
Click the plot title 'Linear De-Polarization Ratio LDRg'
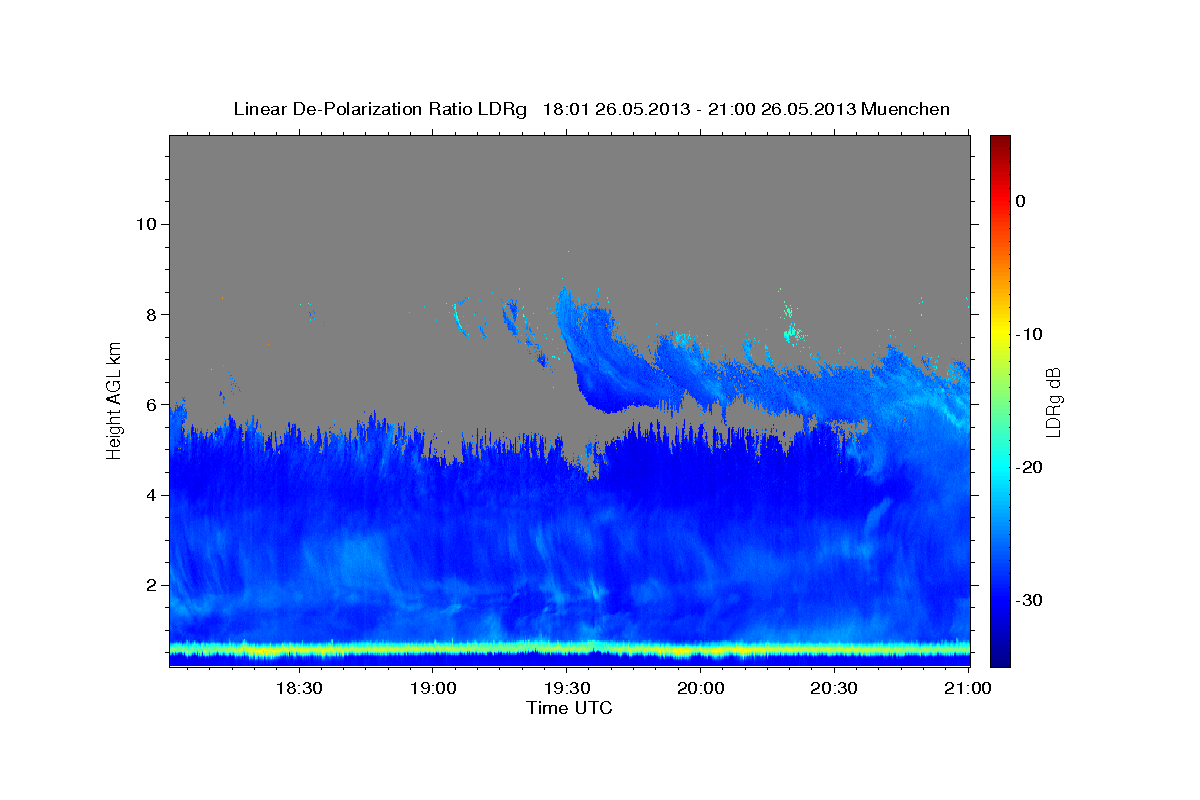click(x=379, y=109)
